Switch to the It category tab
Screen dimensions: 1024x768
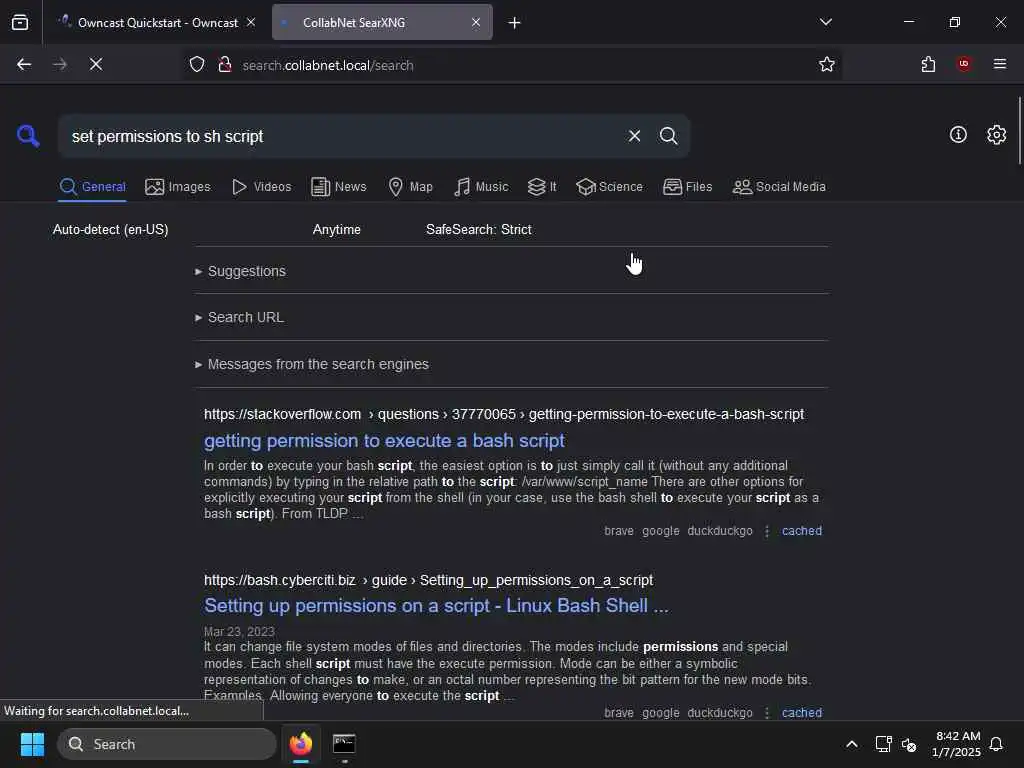[x=542, y=187]
